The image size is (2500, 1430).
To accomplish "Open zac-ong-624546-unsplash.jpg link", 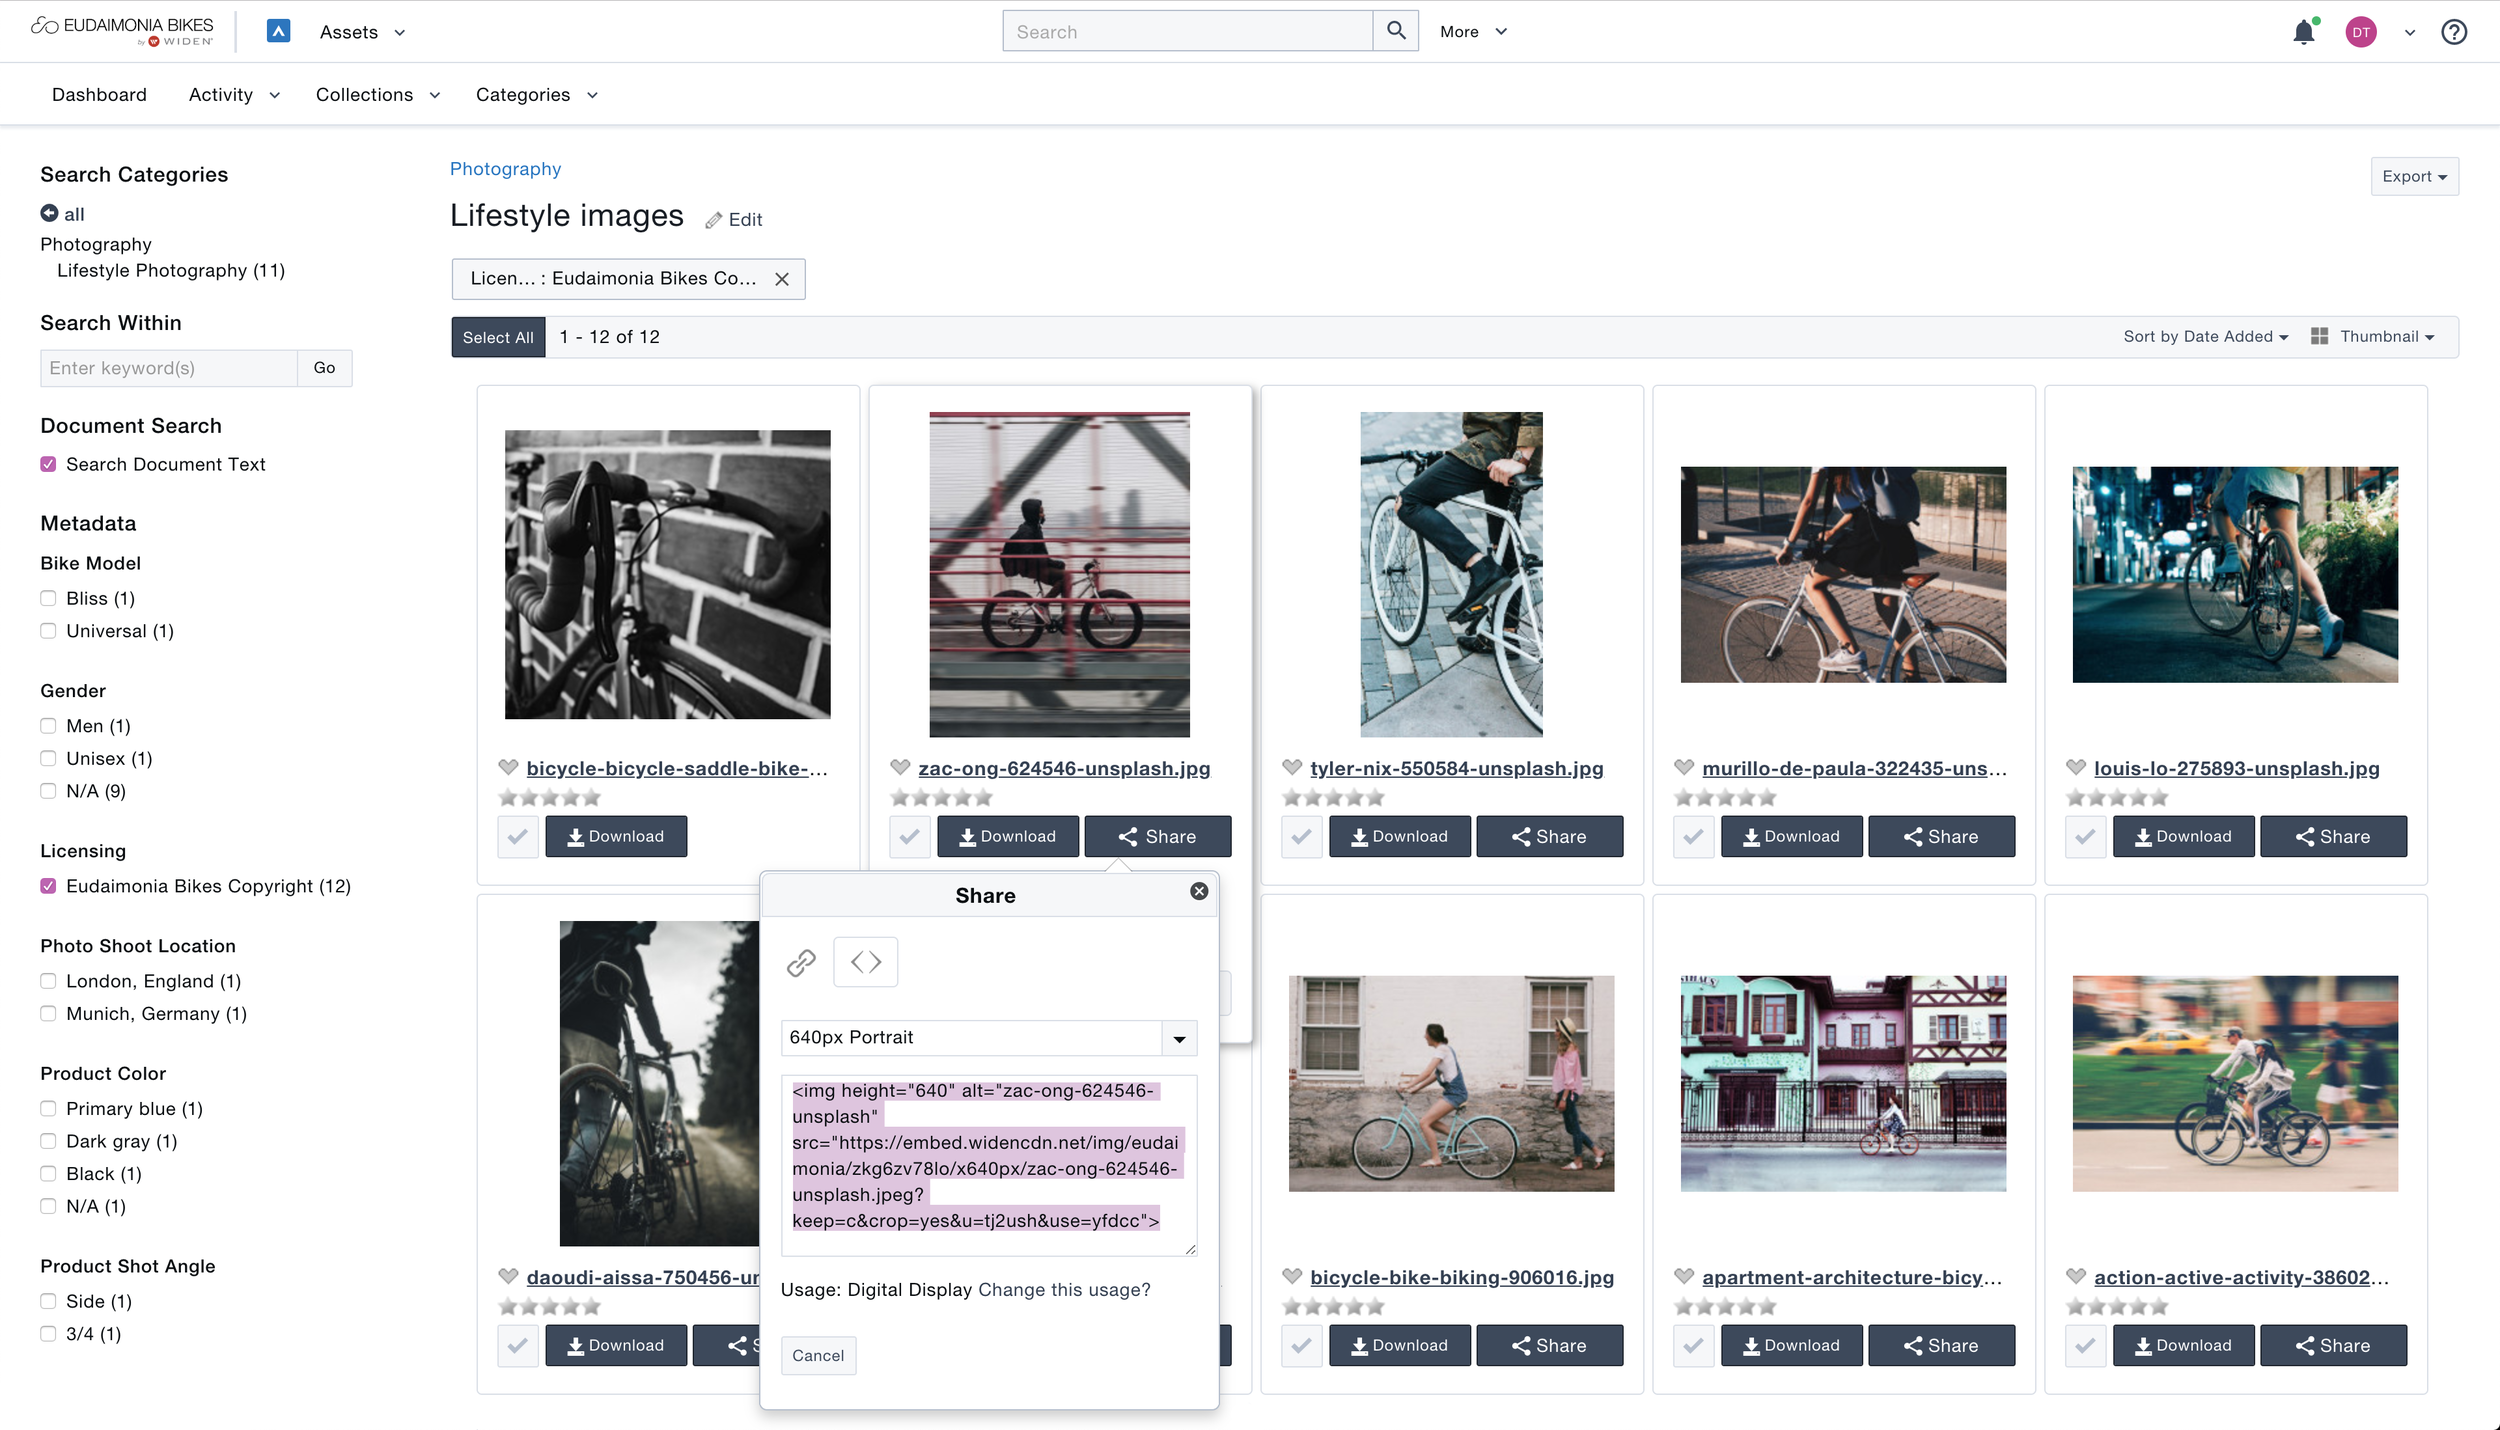I will click(x=1064, y=768).
